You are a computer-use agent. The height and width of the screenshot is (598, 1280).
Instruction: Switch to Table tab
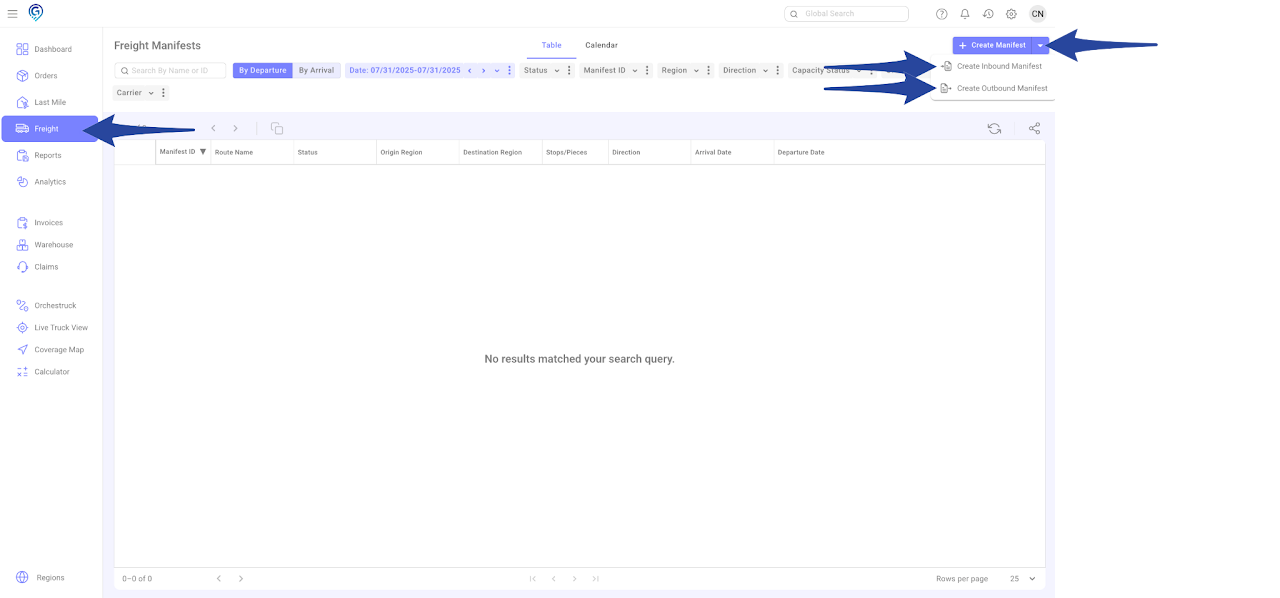(x=552, y=46)
